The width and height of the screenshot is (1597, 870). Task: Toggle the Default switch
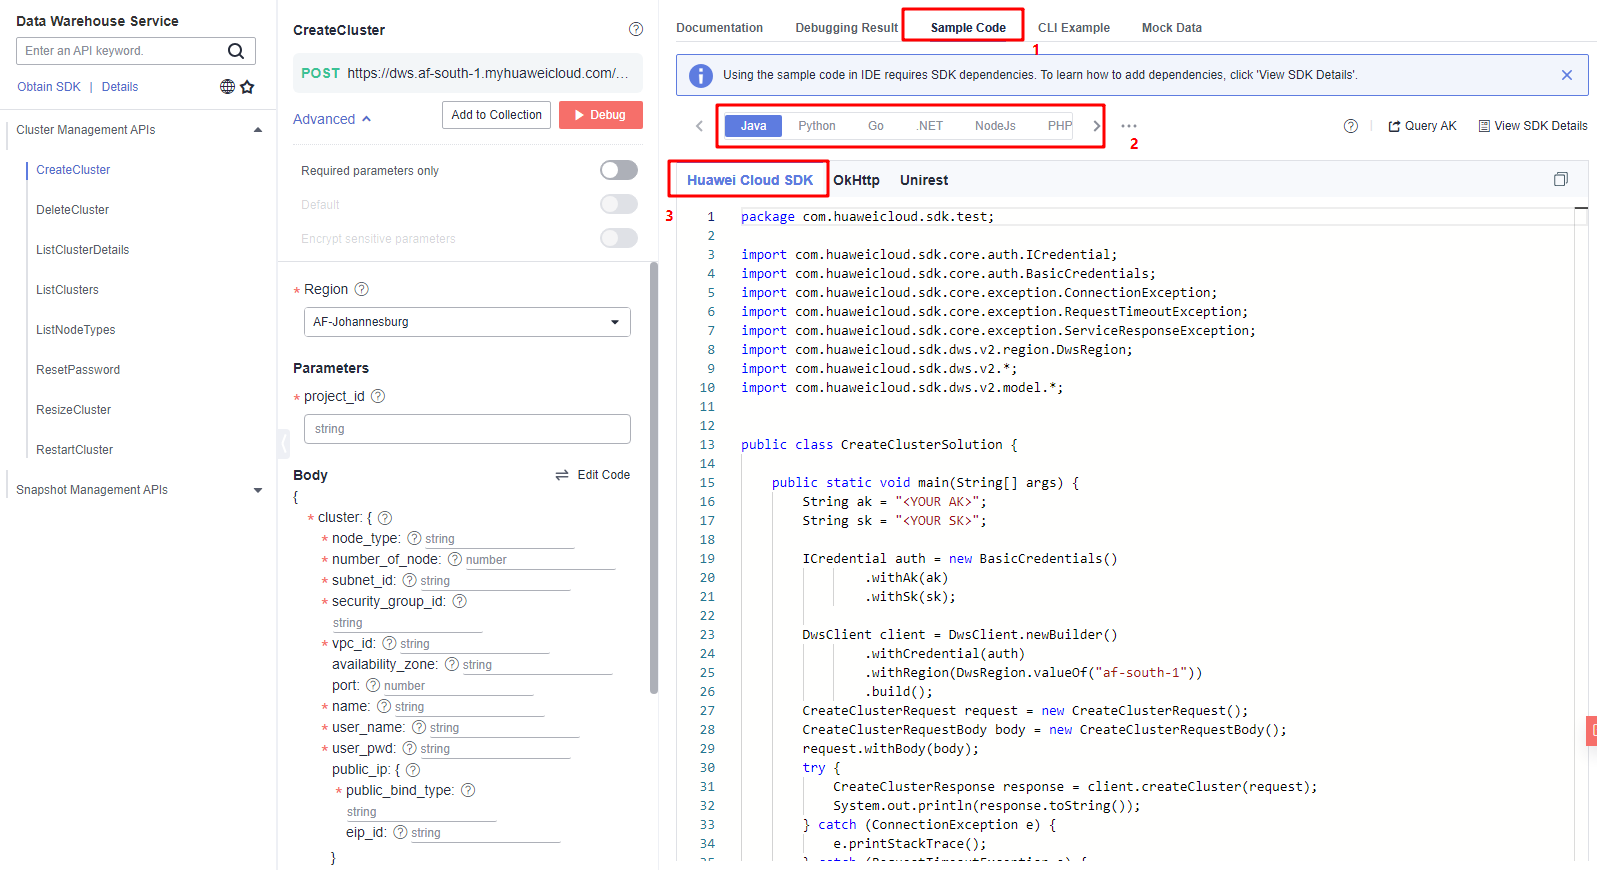point(619,204)
